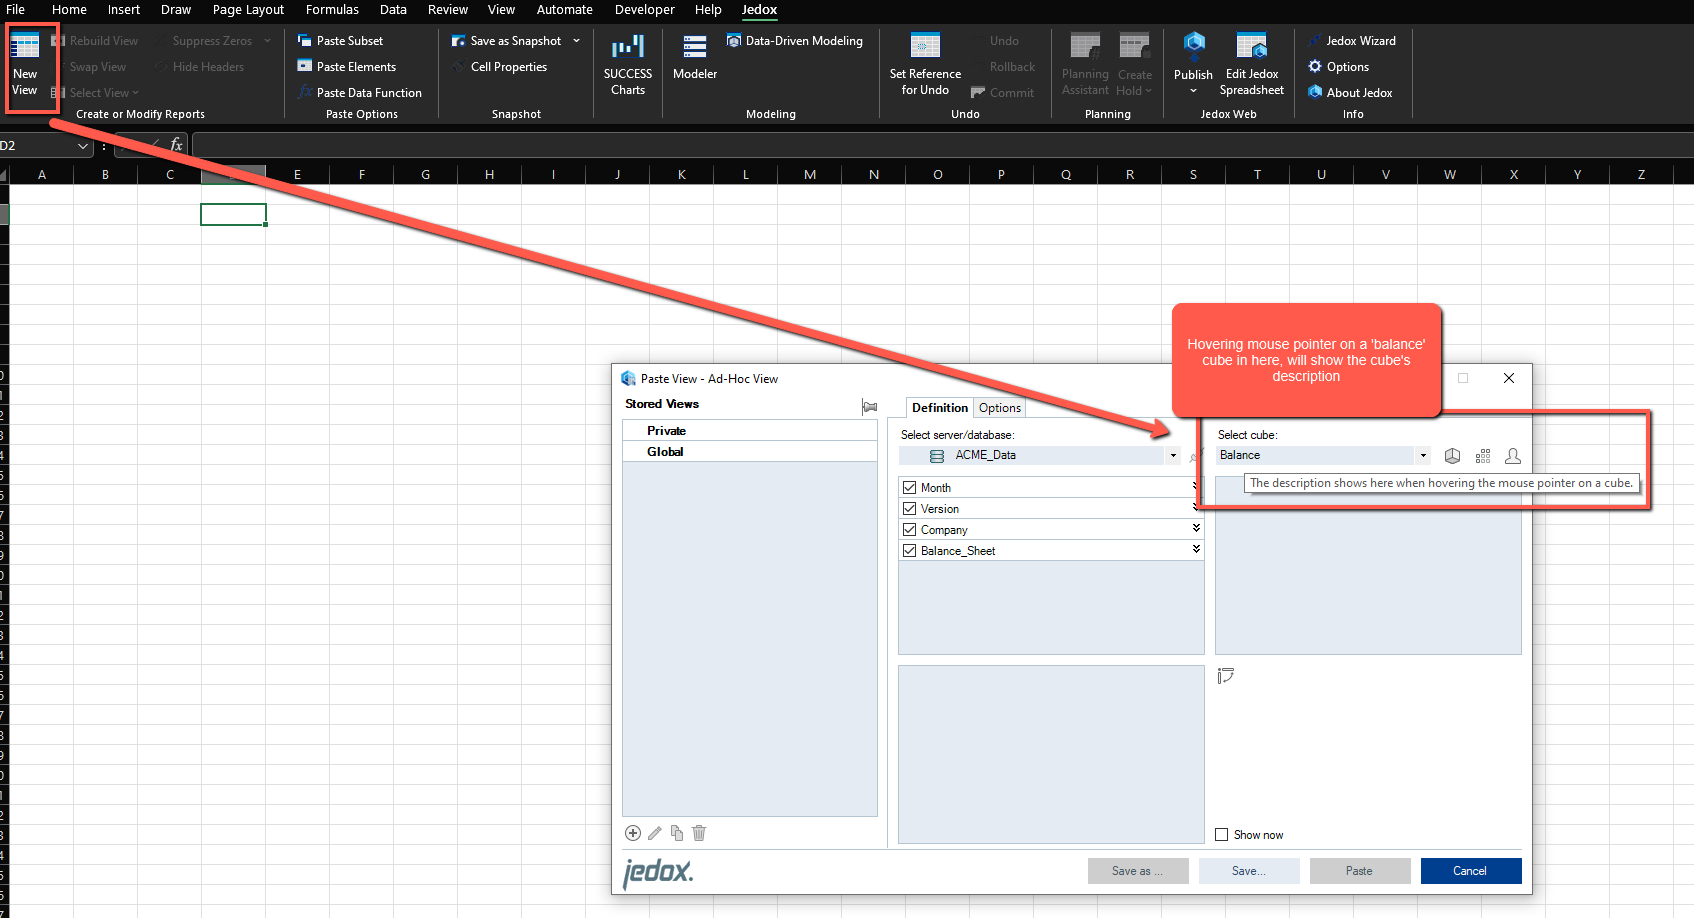Expand the Balance_Sheet dimension chevron
1694x918 pixels.
tap(1196, 549)
